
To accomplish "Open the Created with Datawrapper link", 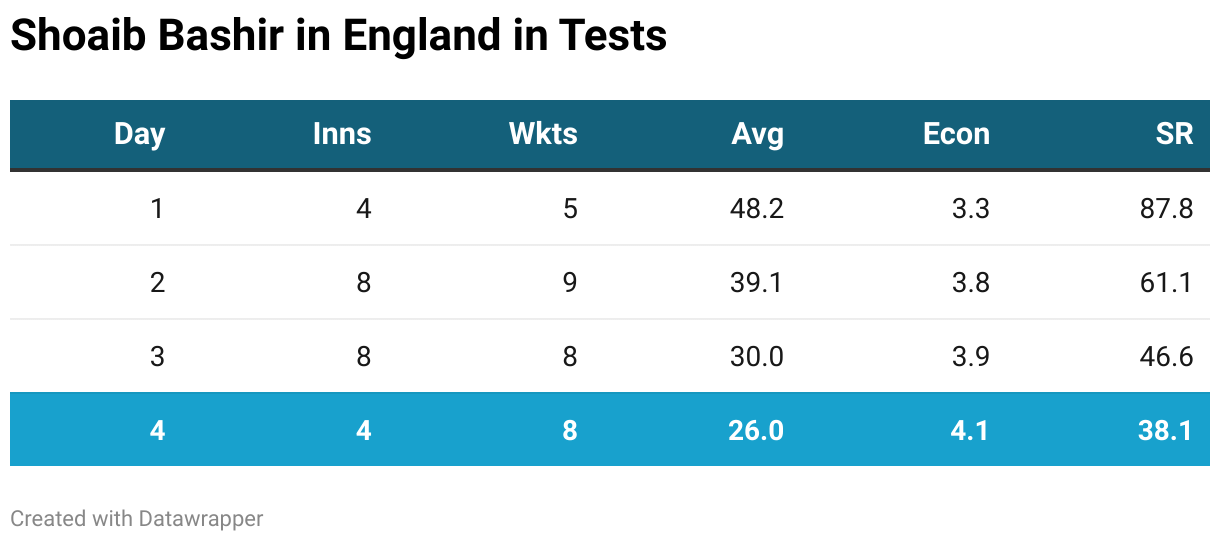I will point(137,518).
